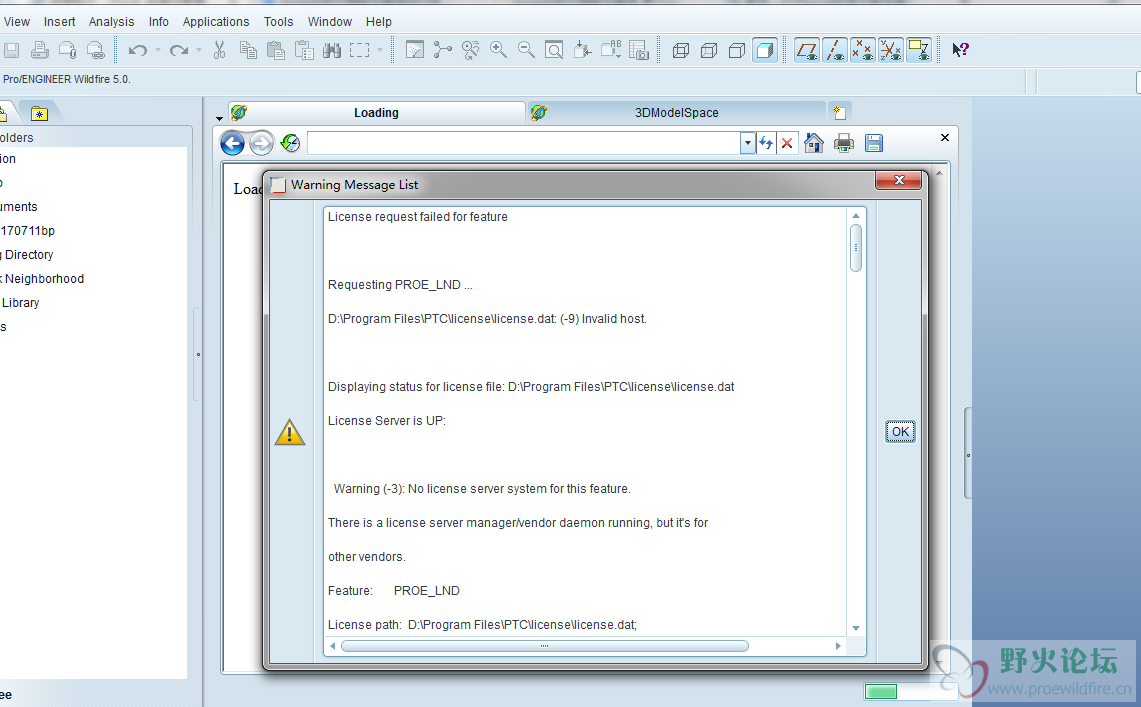Switch to the 3DModelSpace browser tab
Viewport: 1141px width, 707px height.
click(x=677, y=113)
